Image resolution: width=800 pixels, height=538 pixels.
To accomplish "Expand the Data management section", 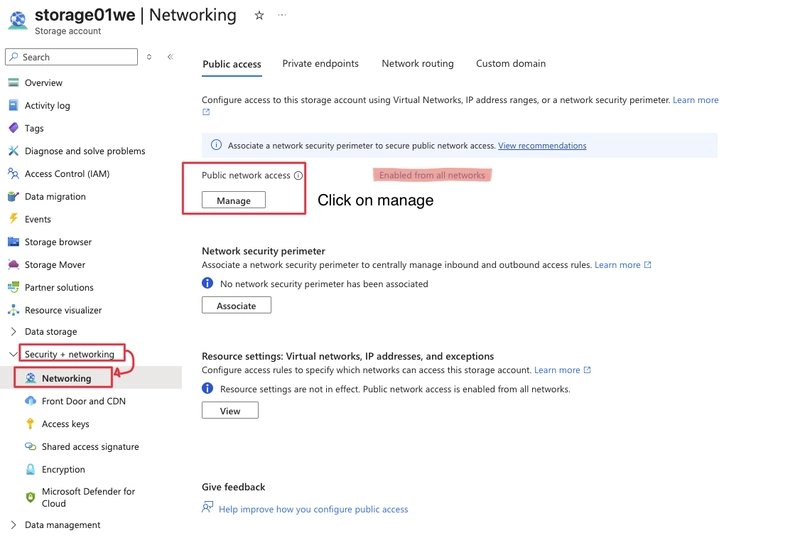I will [x=13, y=525].
